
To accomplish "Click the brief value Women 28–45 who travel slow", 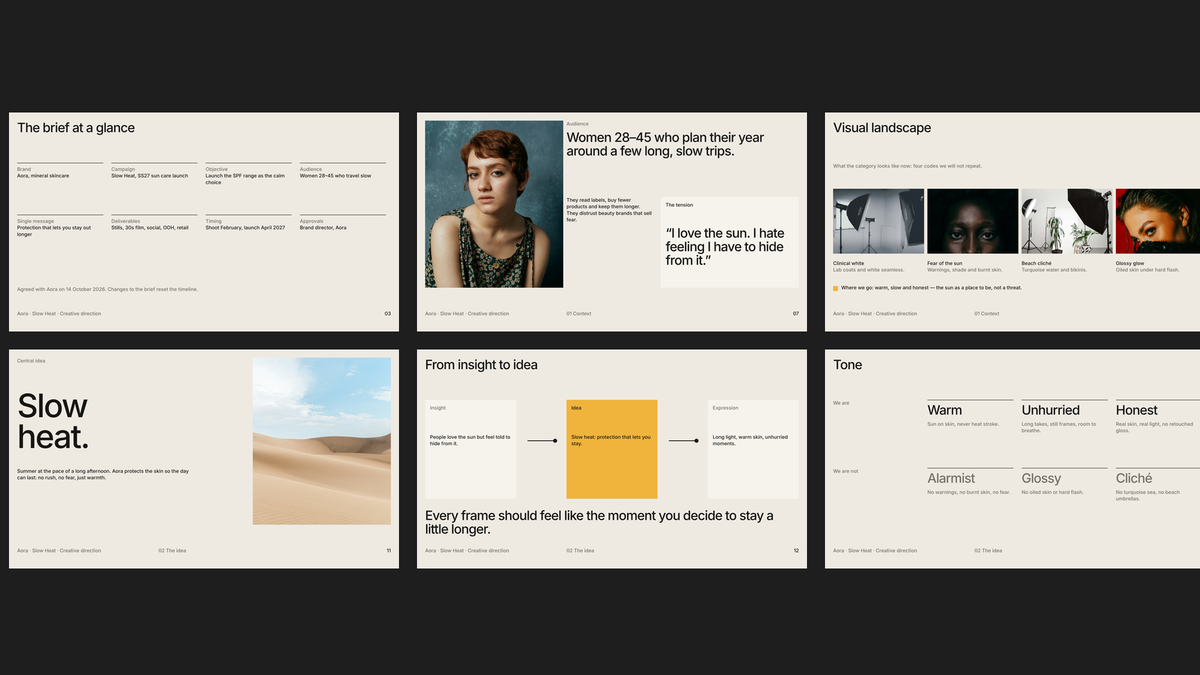I will (x=335, y=176).
